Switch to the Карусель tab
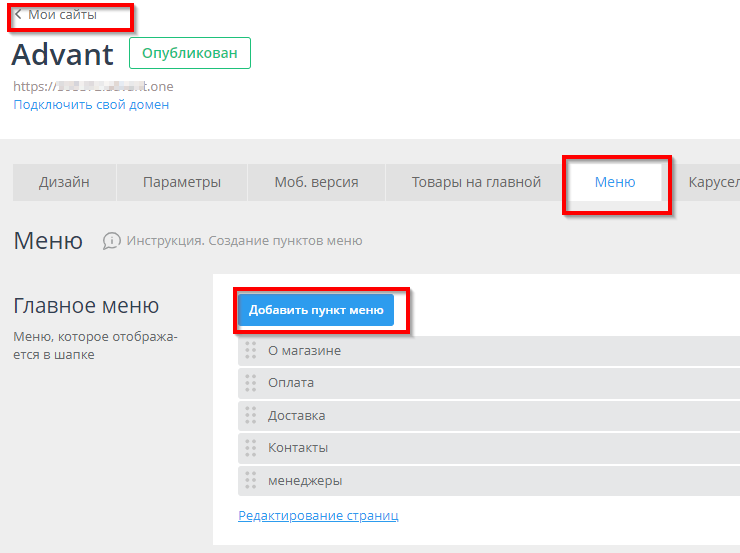The image size is (740, 553). pyautogui.click(x=712, y=182)
